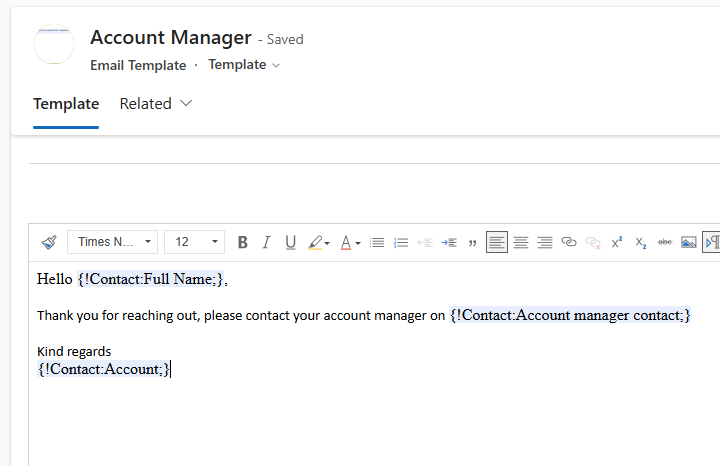
Task: Open the Related tab menu
Action: point(156,104)
